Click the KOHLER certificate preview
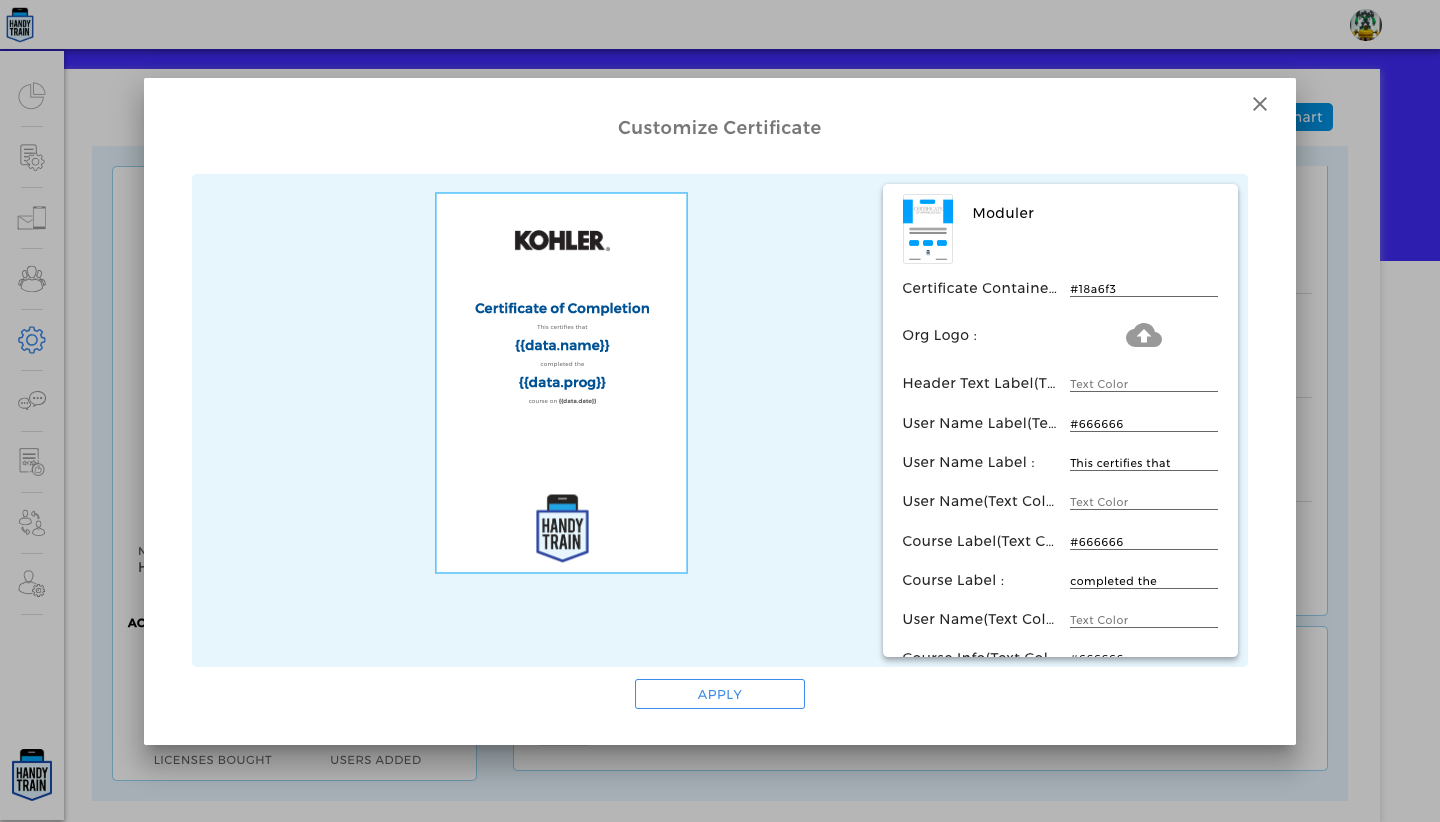Image resolution: width=1440 pixels, height=822 pixels. (x=561, y=383)
